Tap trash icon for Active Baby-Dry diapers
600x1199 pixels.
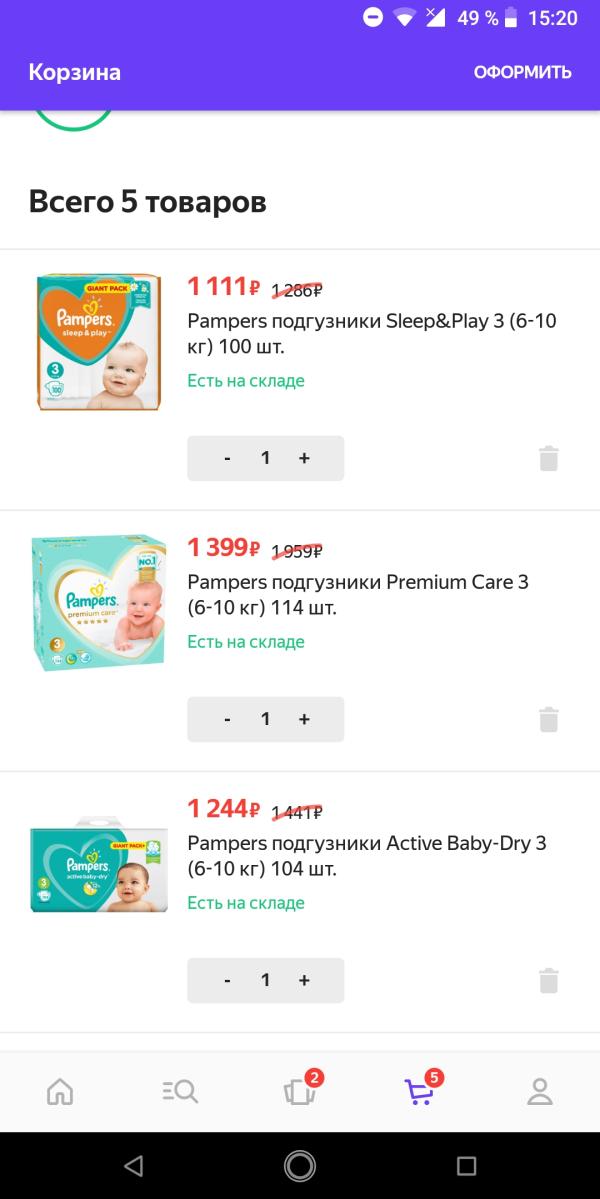[549, 980]
